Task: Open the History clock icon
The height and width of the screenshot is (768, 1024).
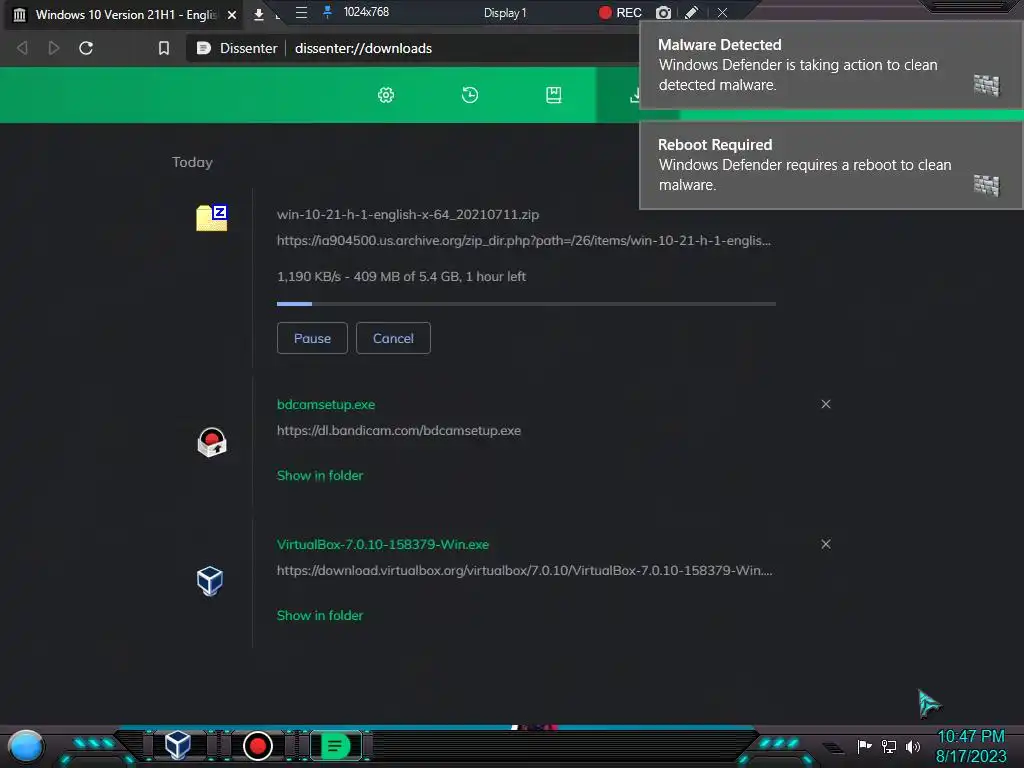Action: click(470, 95)
